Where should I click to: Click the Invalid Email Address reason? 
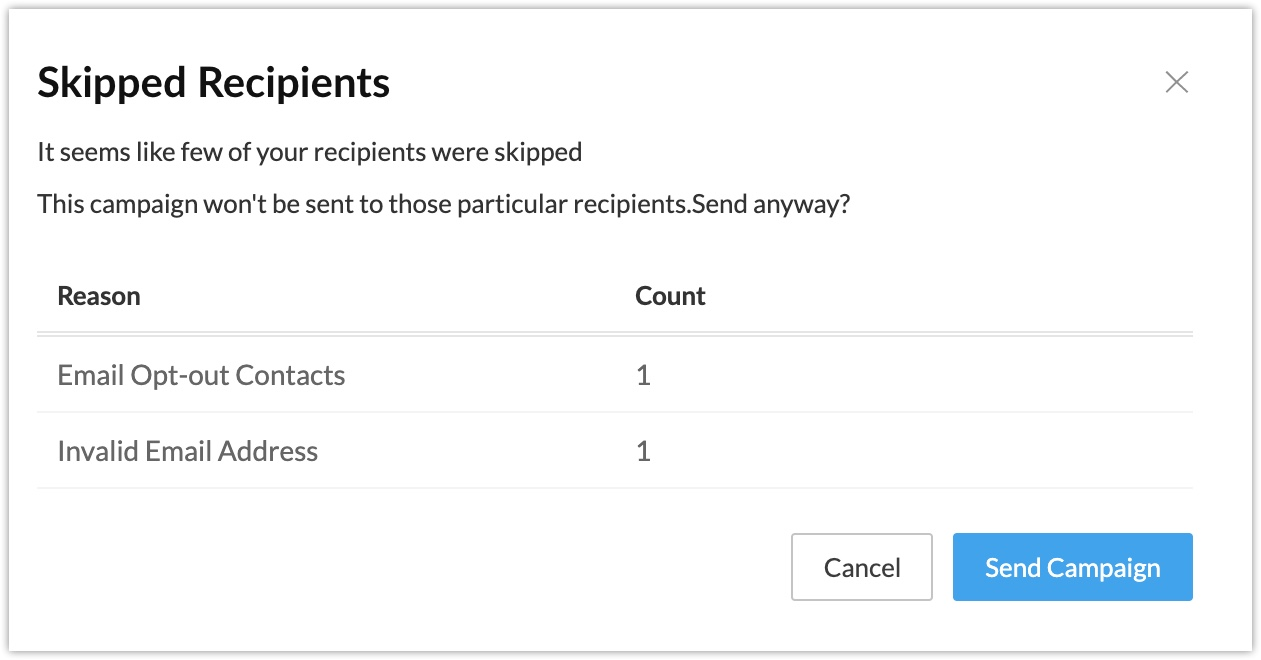(187, 452)
